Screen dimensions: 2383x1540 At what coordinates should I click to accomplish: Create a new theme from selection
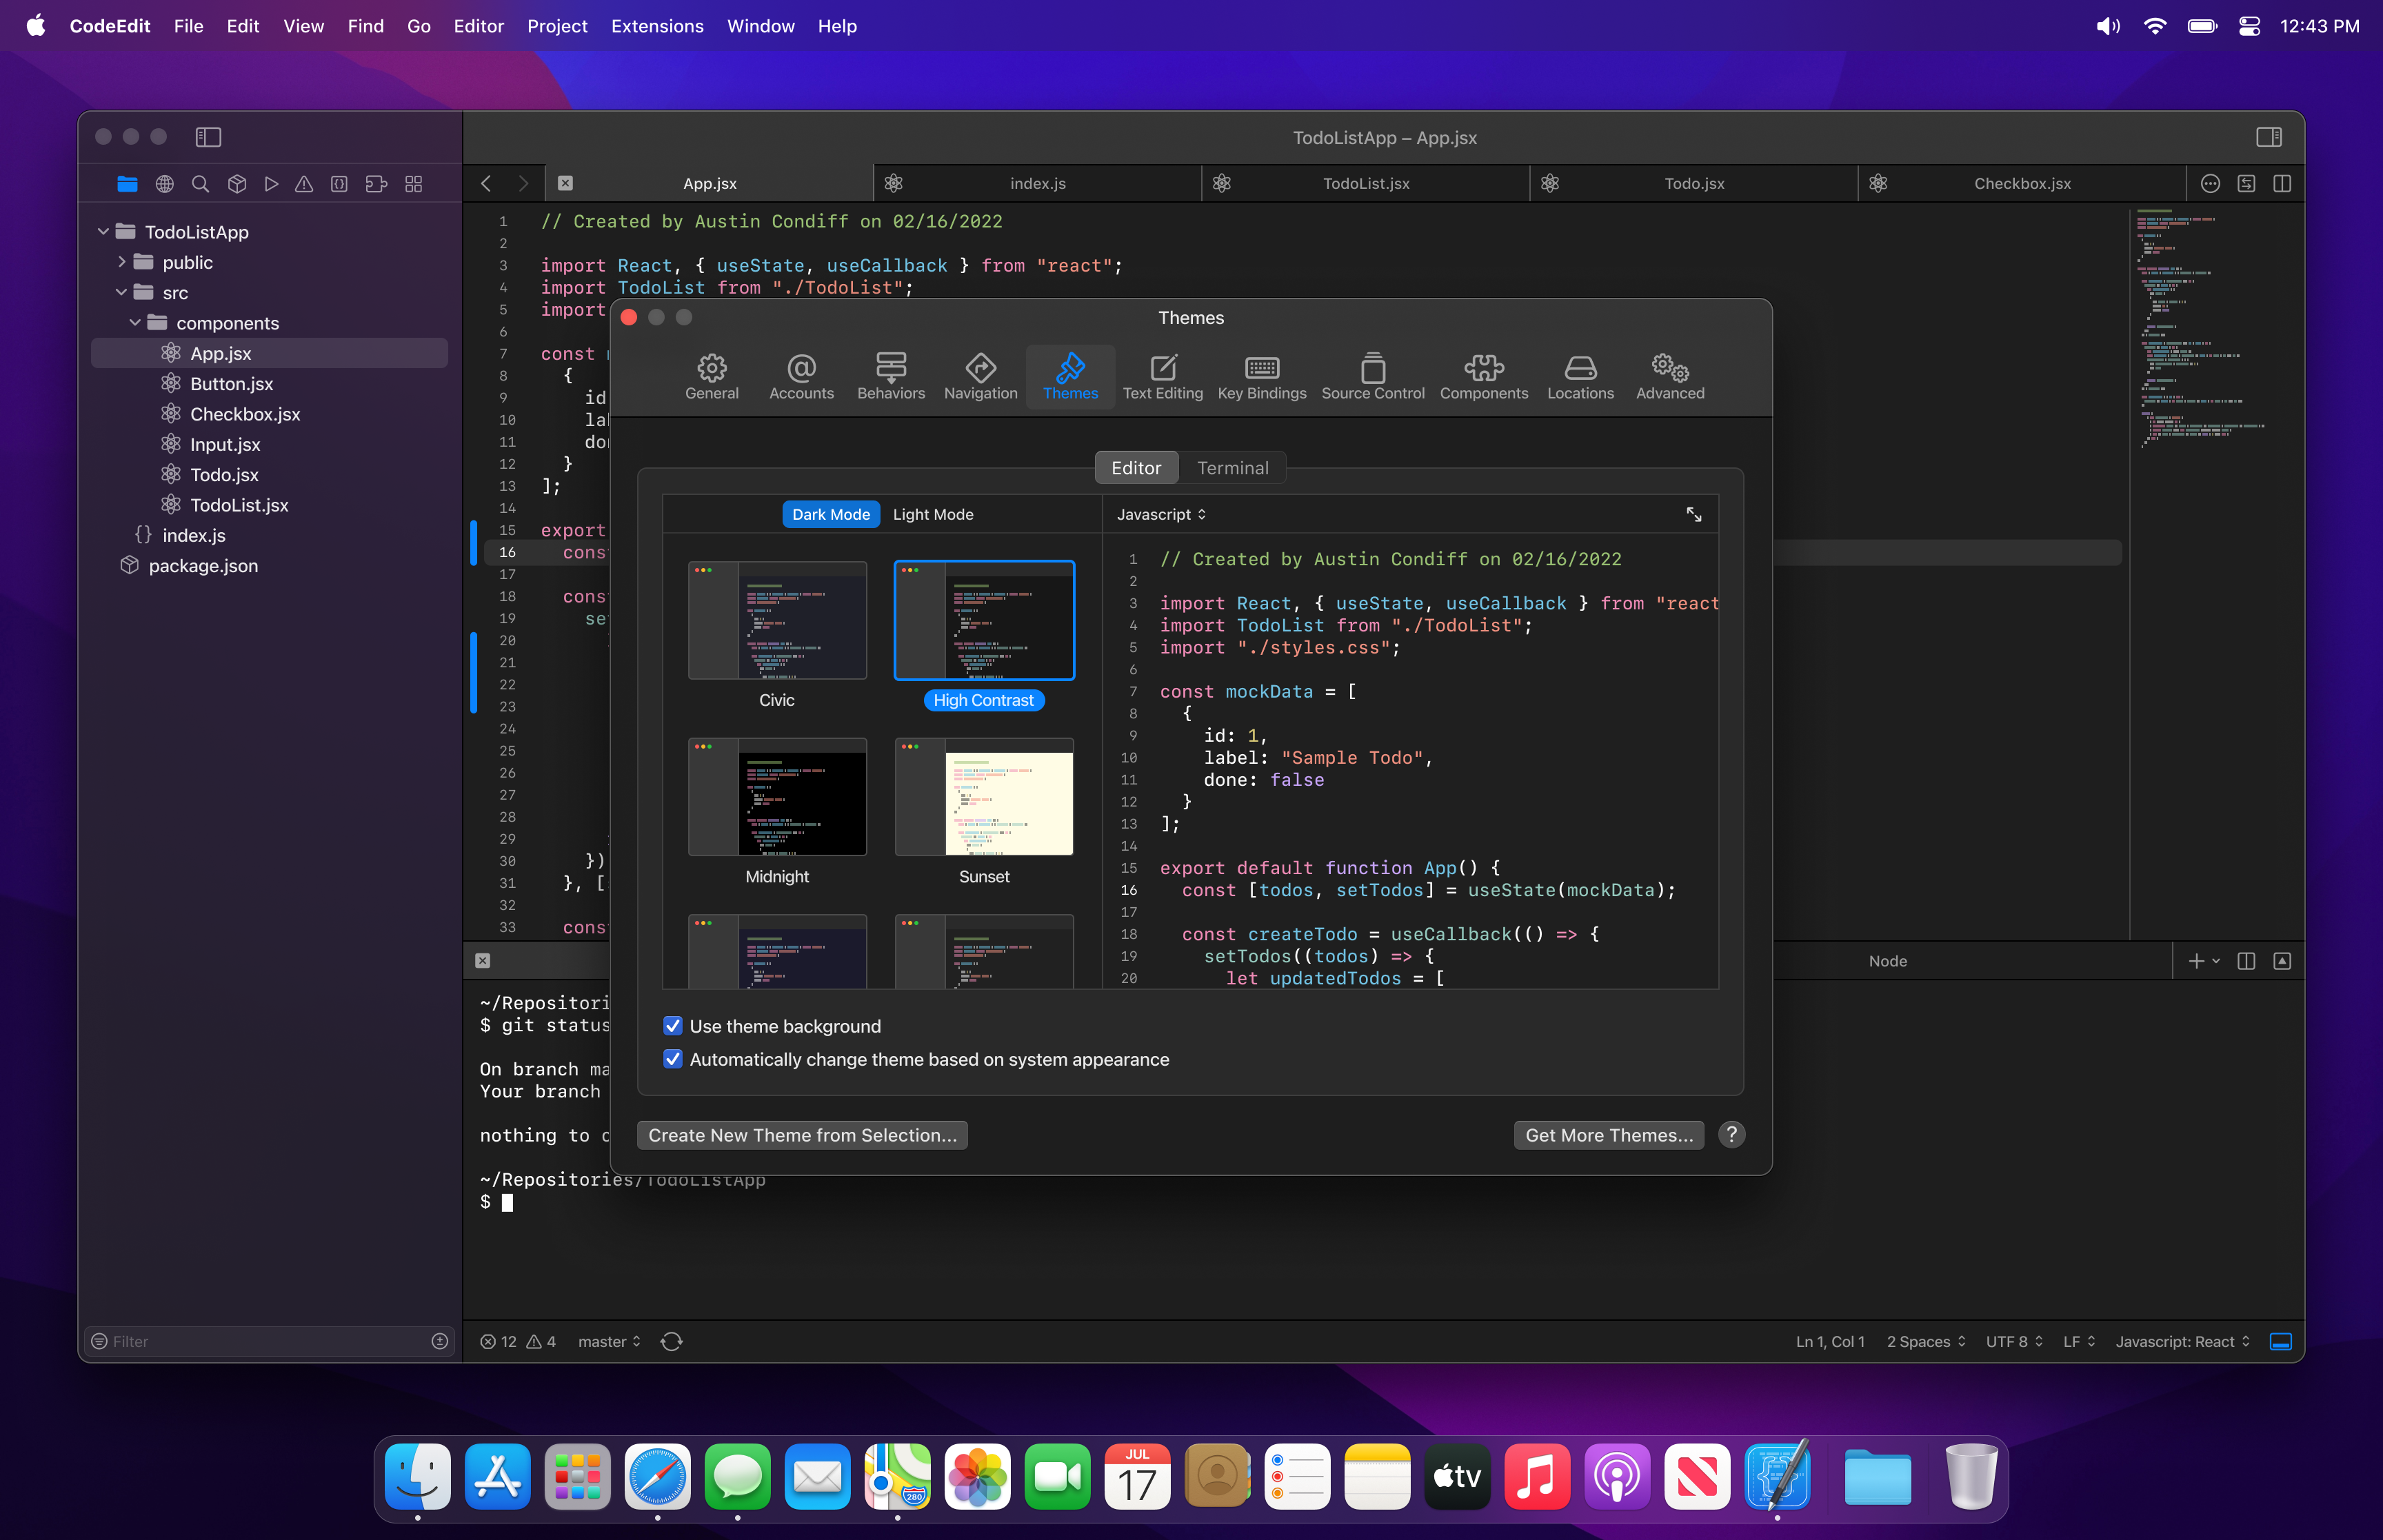801,1134
